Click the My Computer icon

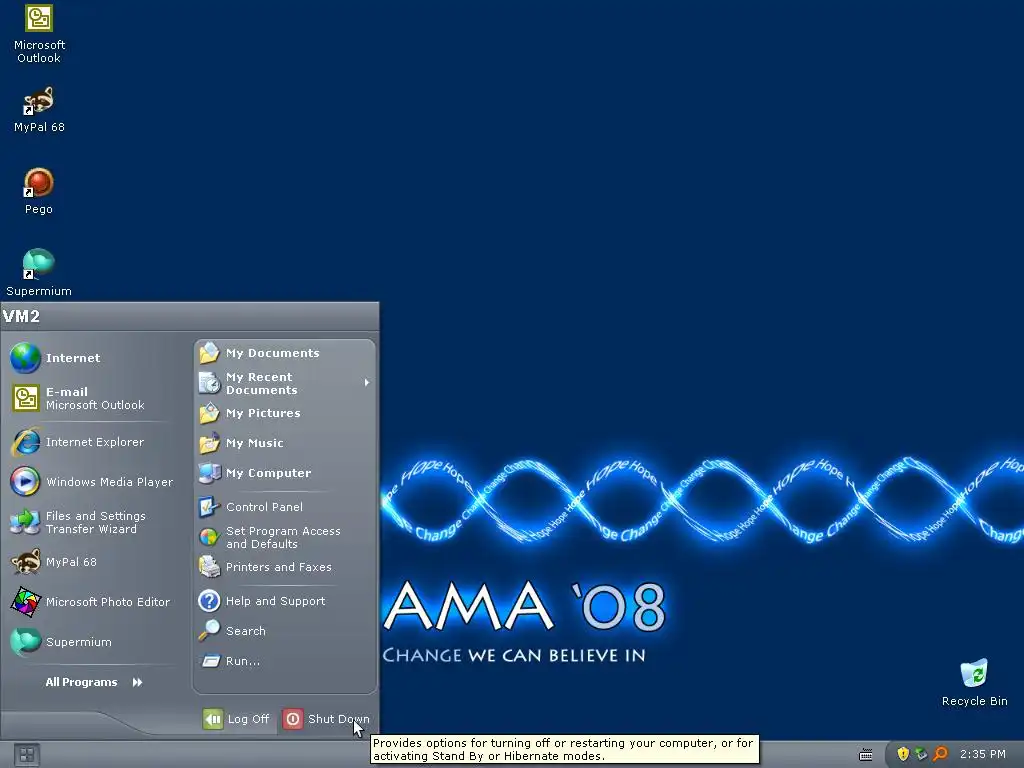209,473
